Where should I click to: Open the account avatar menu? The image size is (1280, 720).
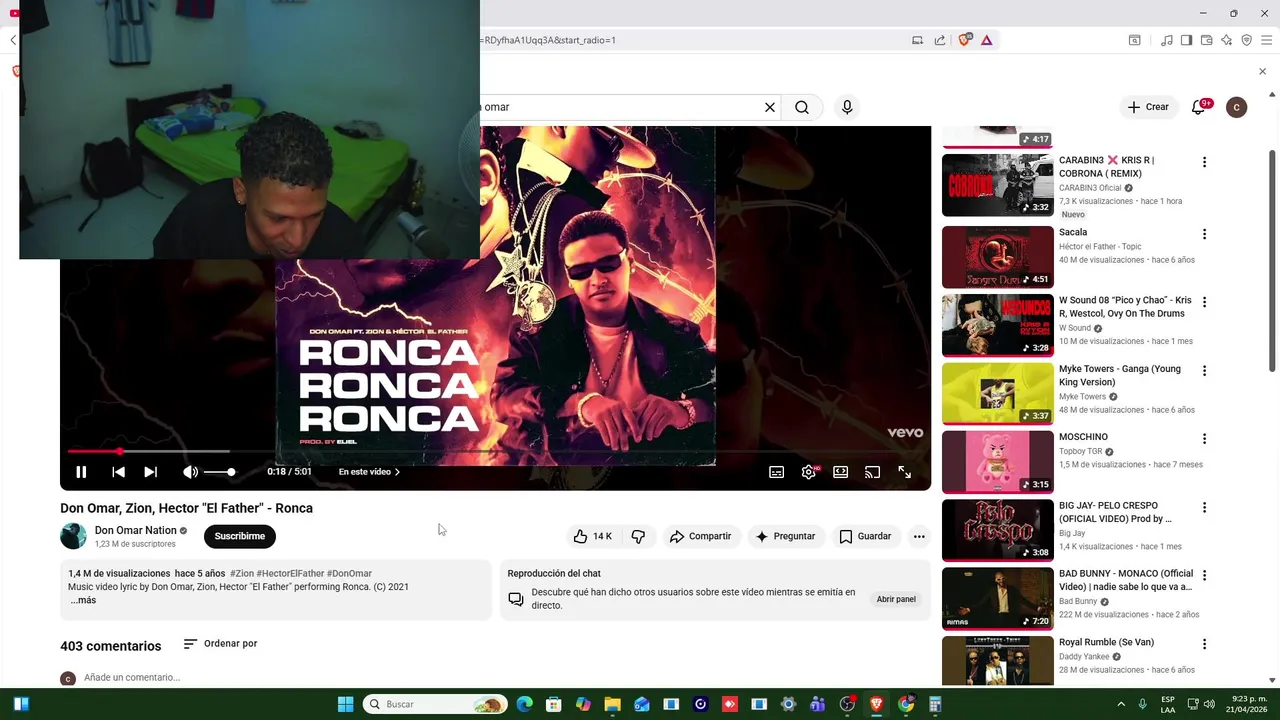[1237, 107]
